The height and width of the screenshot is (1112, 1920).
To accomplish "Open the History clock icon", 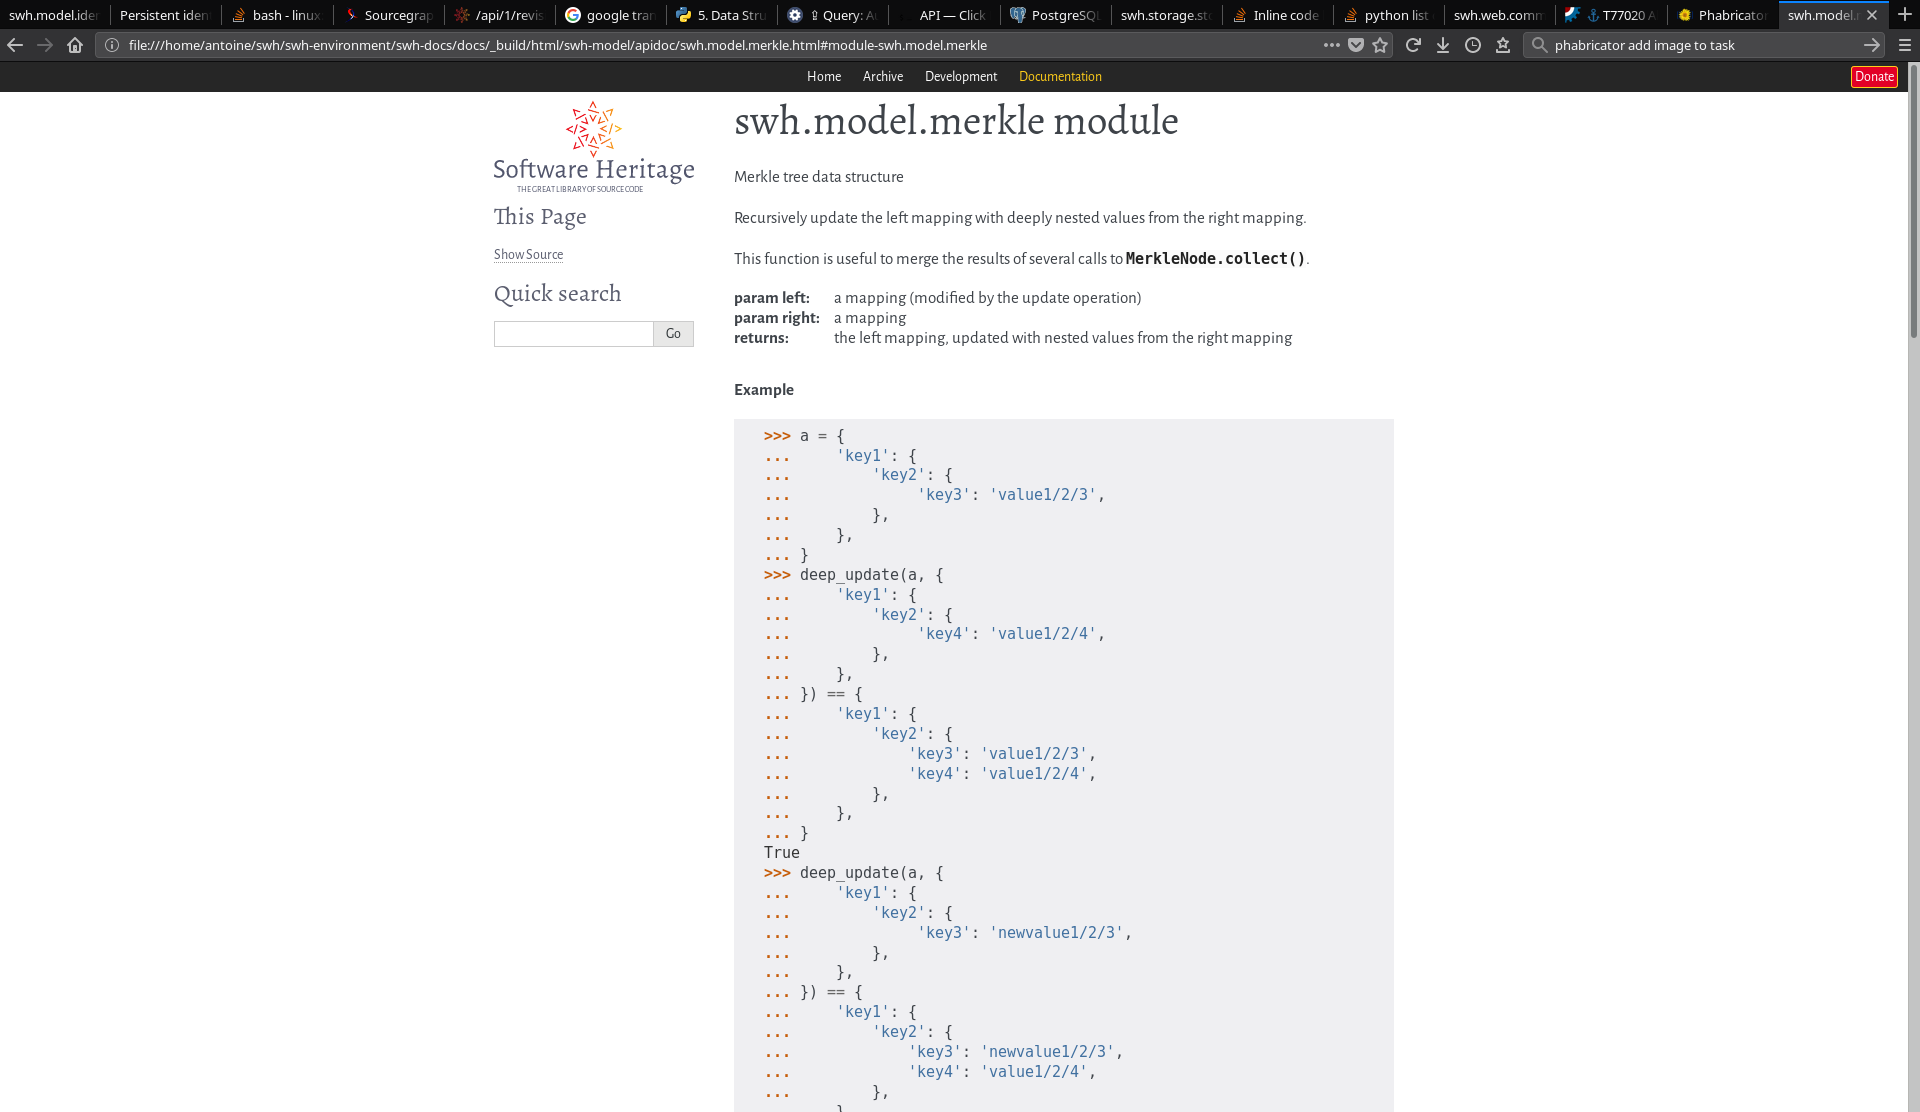I will [x=1473, y=45].
